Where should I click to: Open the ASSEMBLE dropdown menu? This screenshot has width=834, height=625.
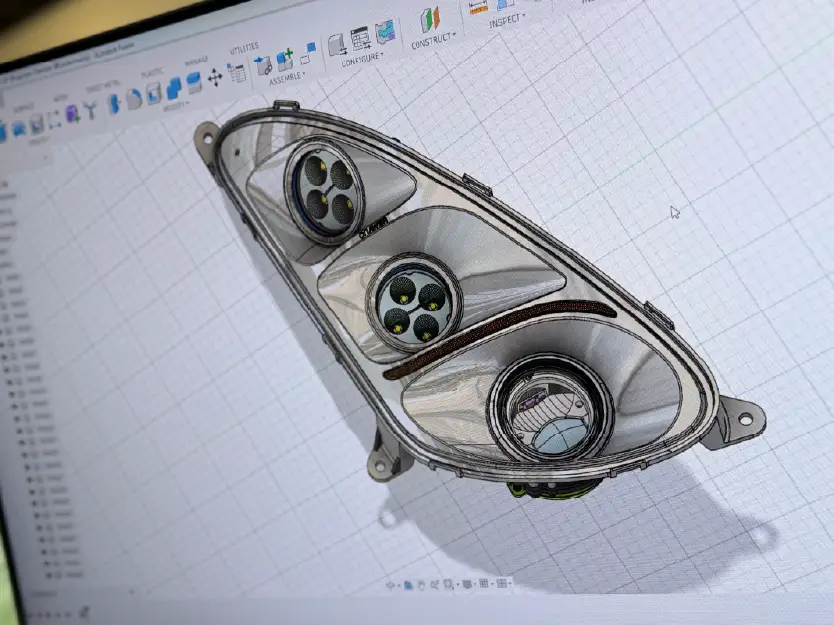tap(288, 79)
